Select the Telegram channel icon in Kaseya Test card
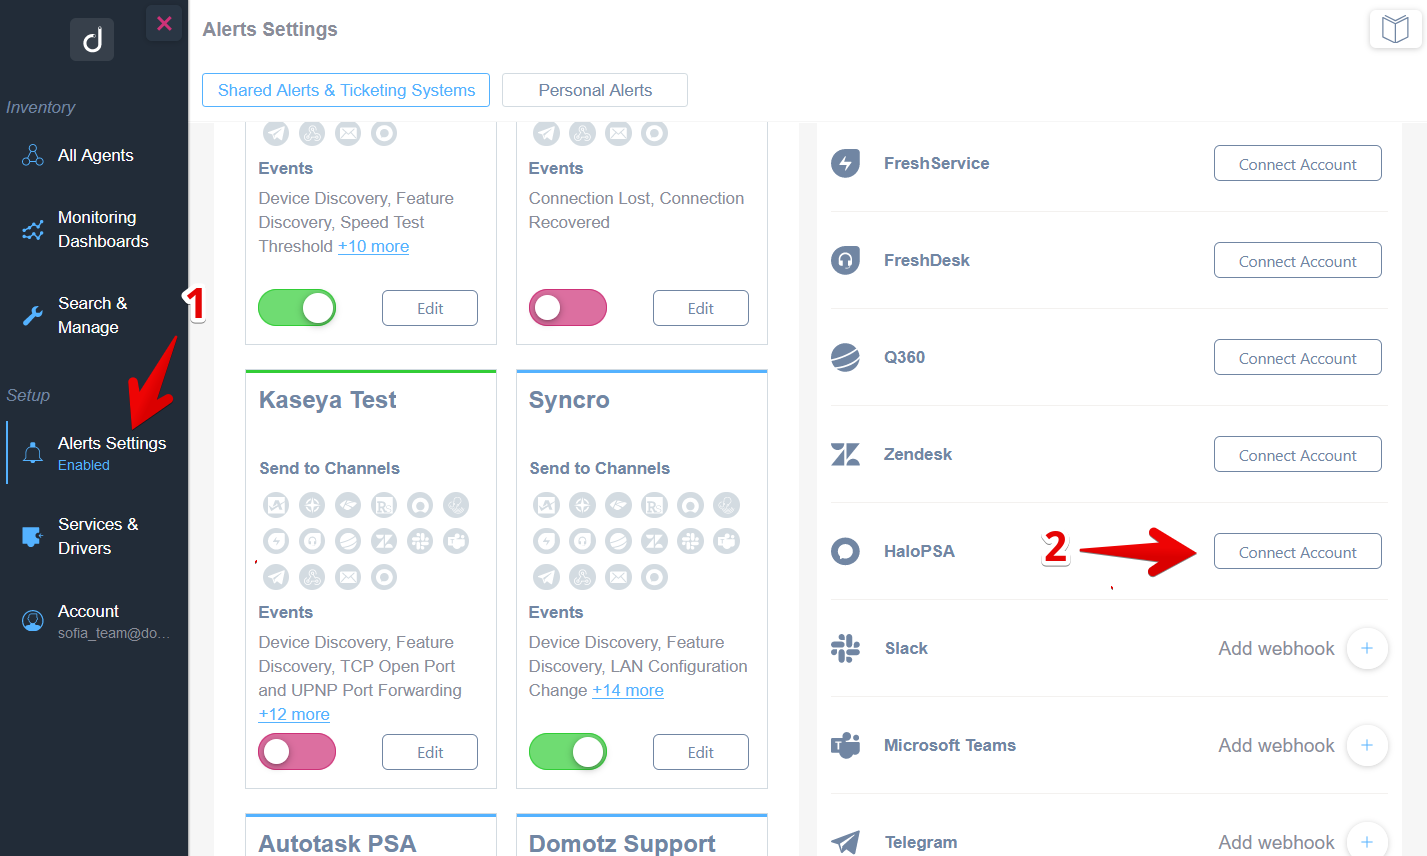The image size is (1427, 856). (276, 577)
